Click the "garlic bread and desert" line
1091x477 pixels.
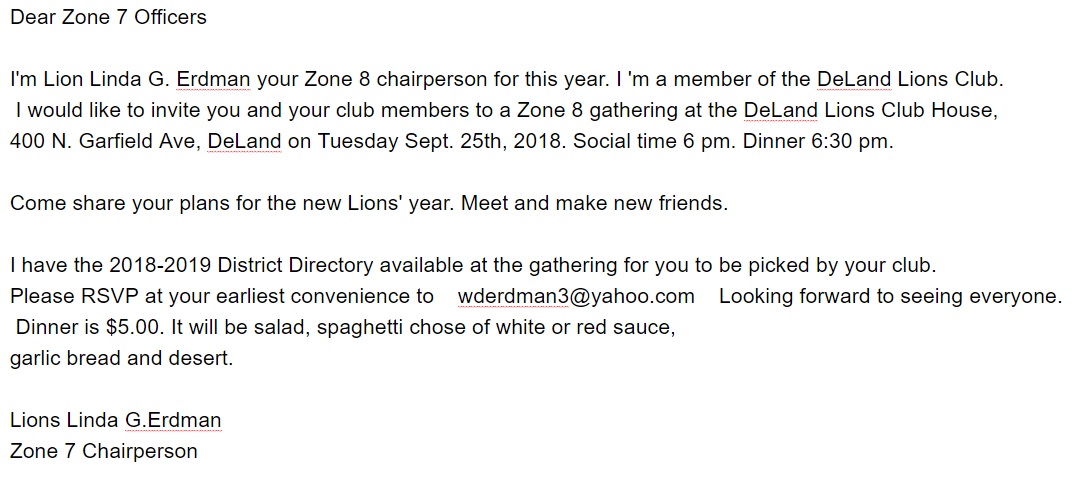[121, 358]
